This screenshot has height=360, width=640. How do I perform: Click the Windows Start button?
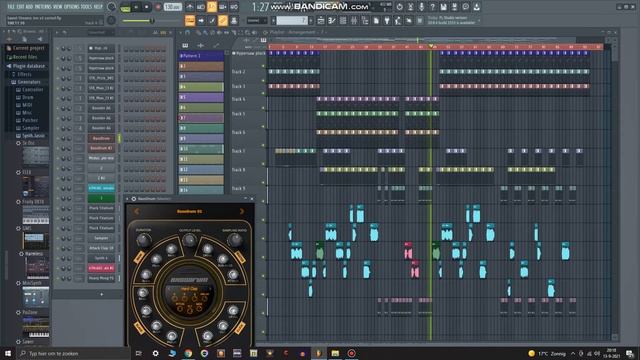[x=8, y=353]
